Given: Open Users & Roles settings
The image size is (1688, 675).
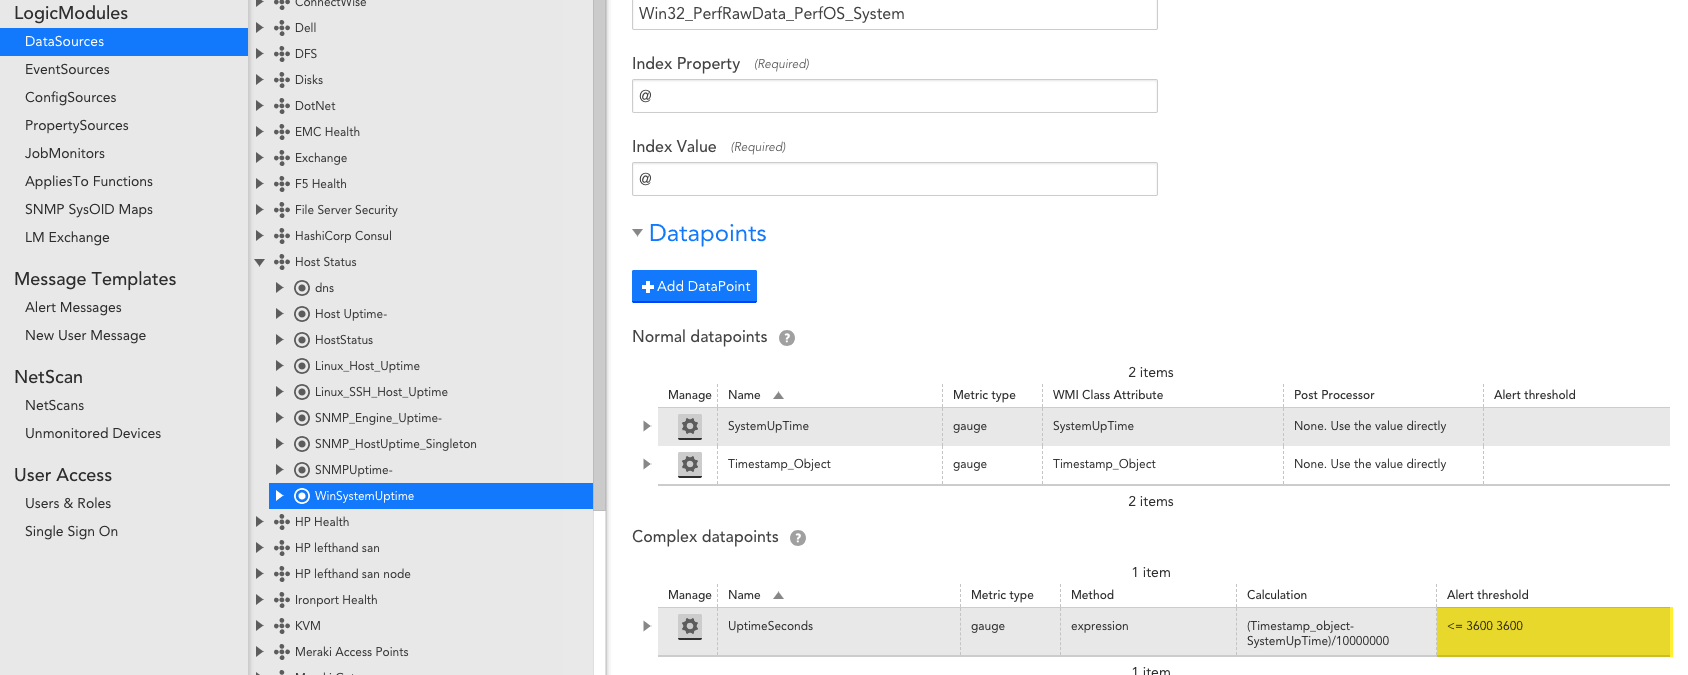Looking at the screenshot, I should pos(68,503).
